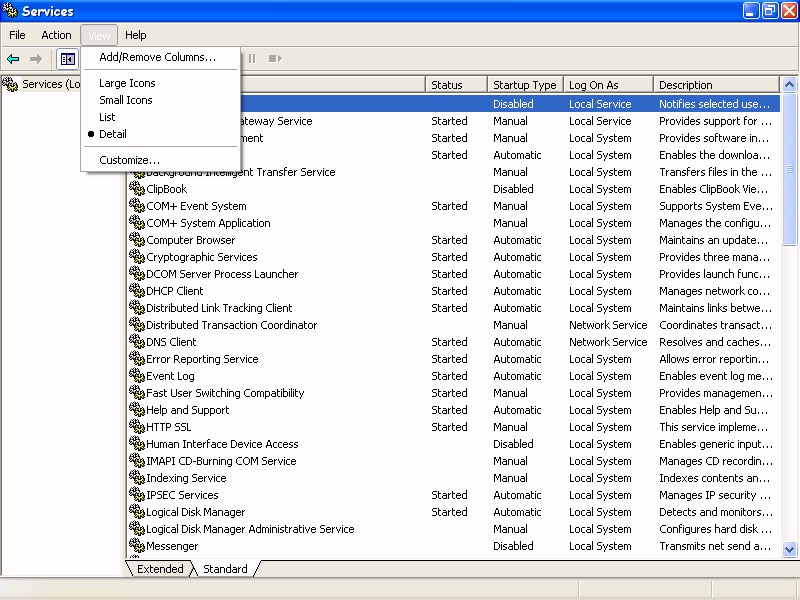Click the gear icon beside Error Reporting Service

pyautogui.click(x=137, y=359)
